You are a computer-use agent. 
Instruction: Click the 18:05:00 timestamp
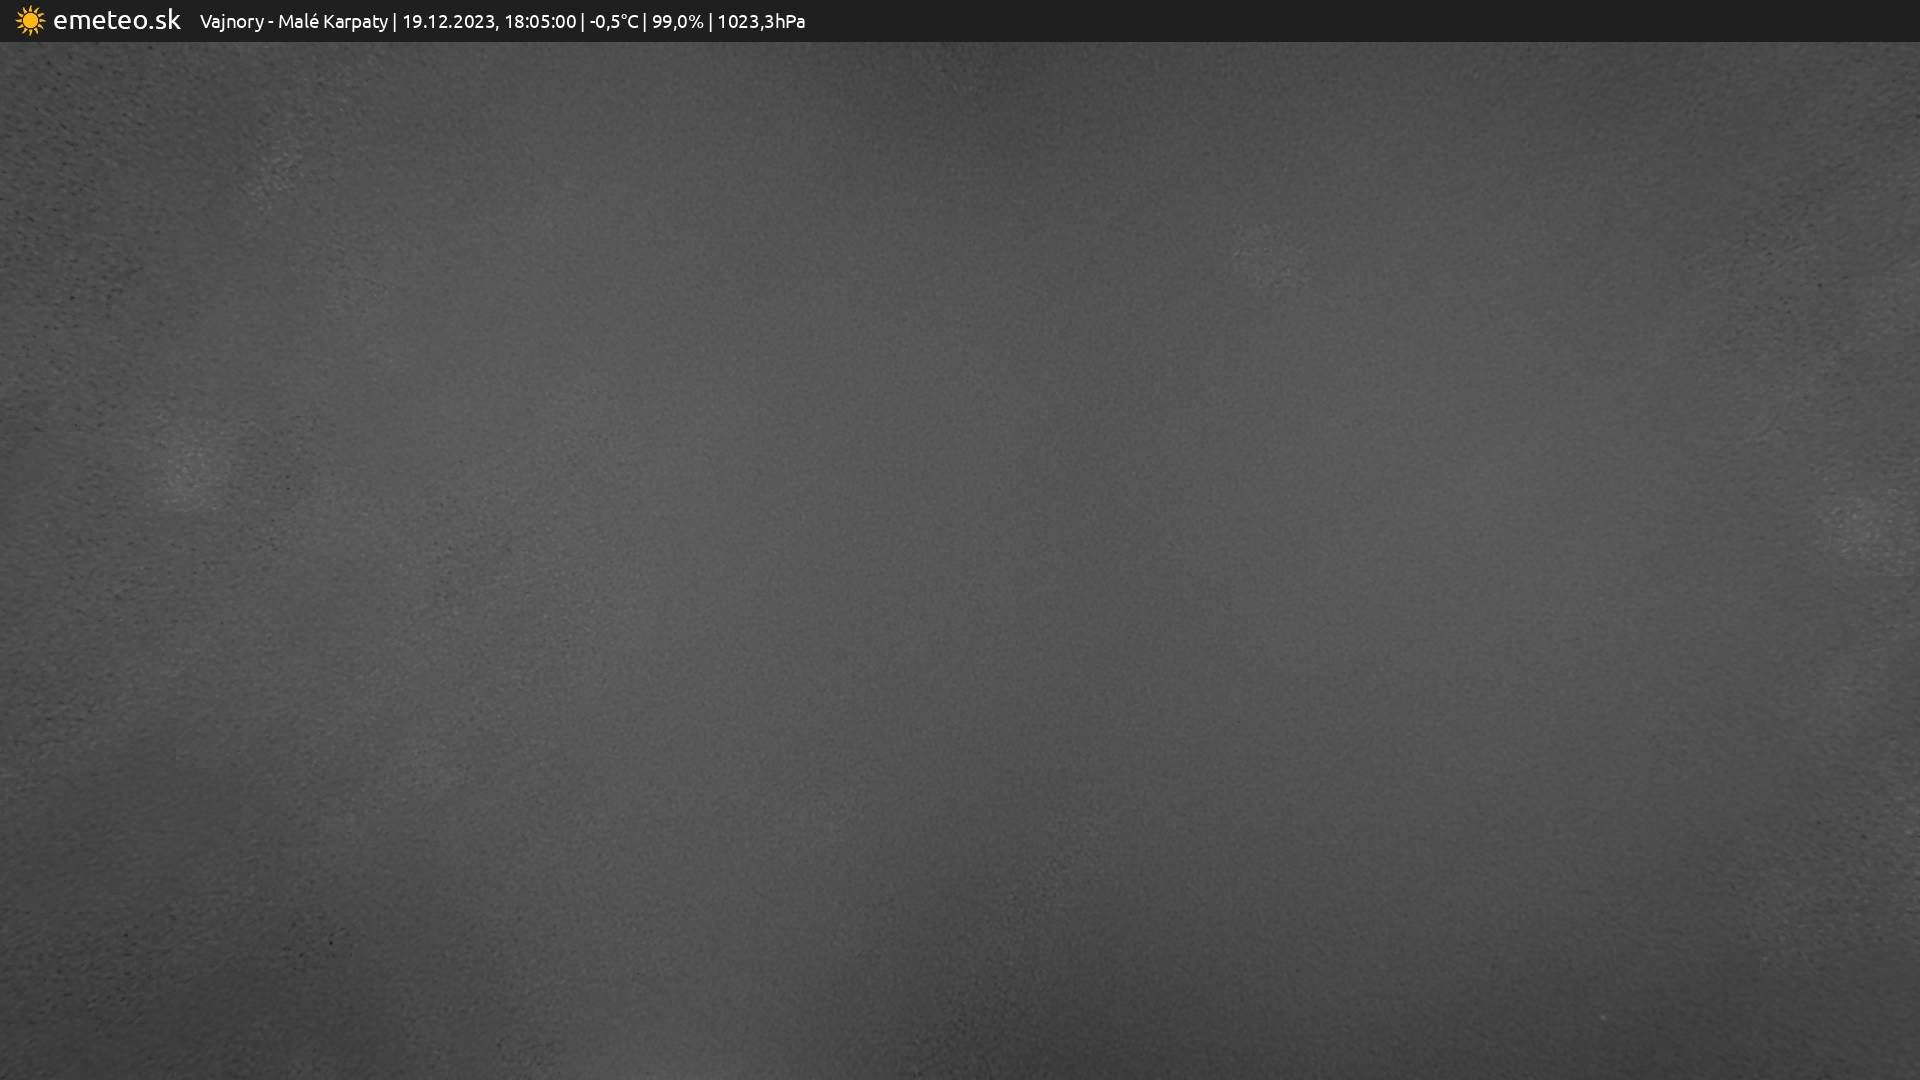click(x=540, y=22)
